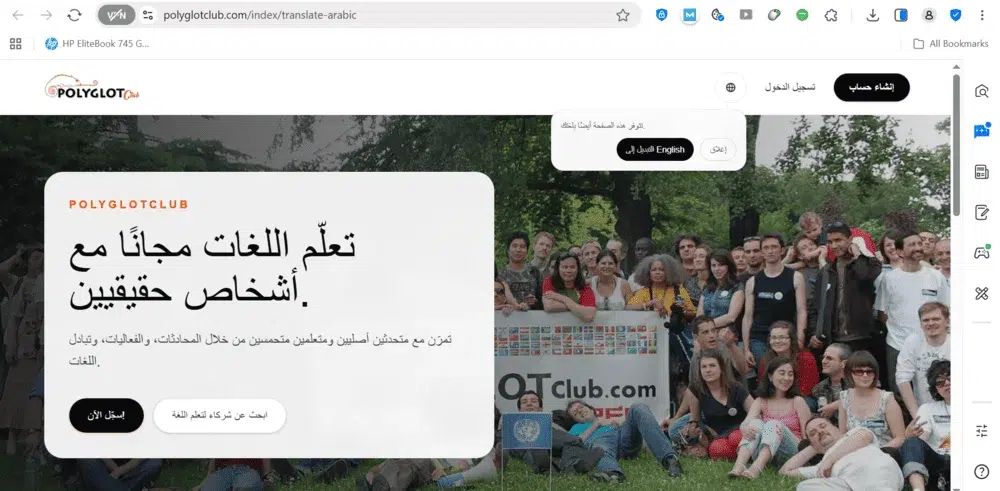The image size is (1000, 491).
Task: Open the gray media player extension icon
Action: tap(746, 15)
